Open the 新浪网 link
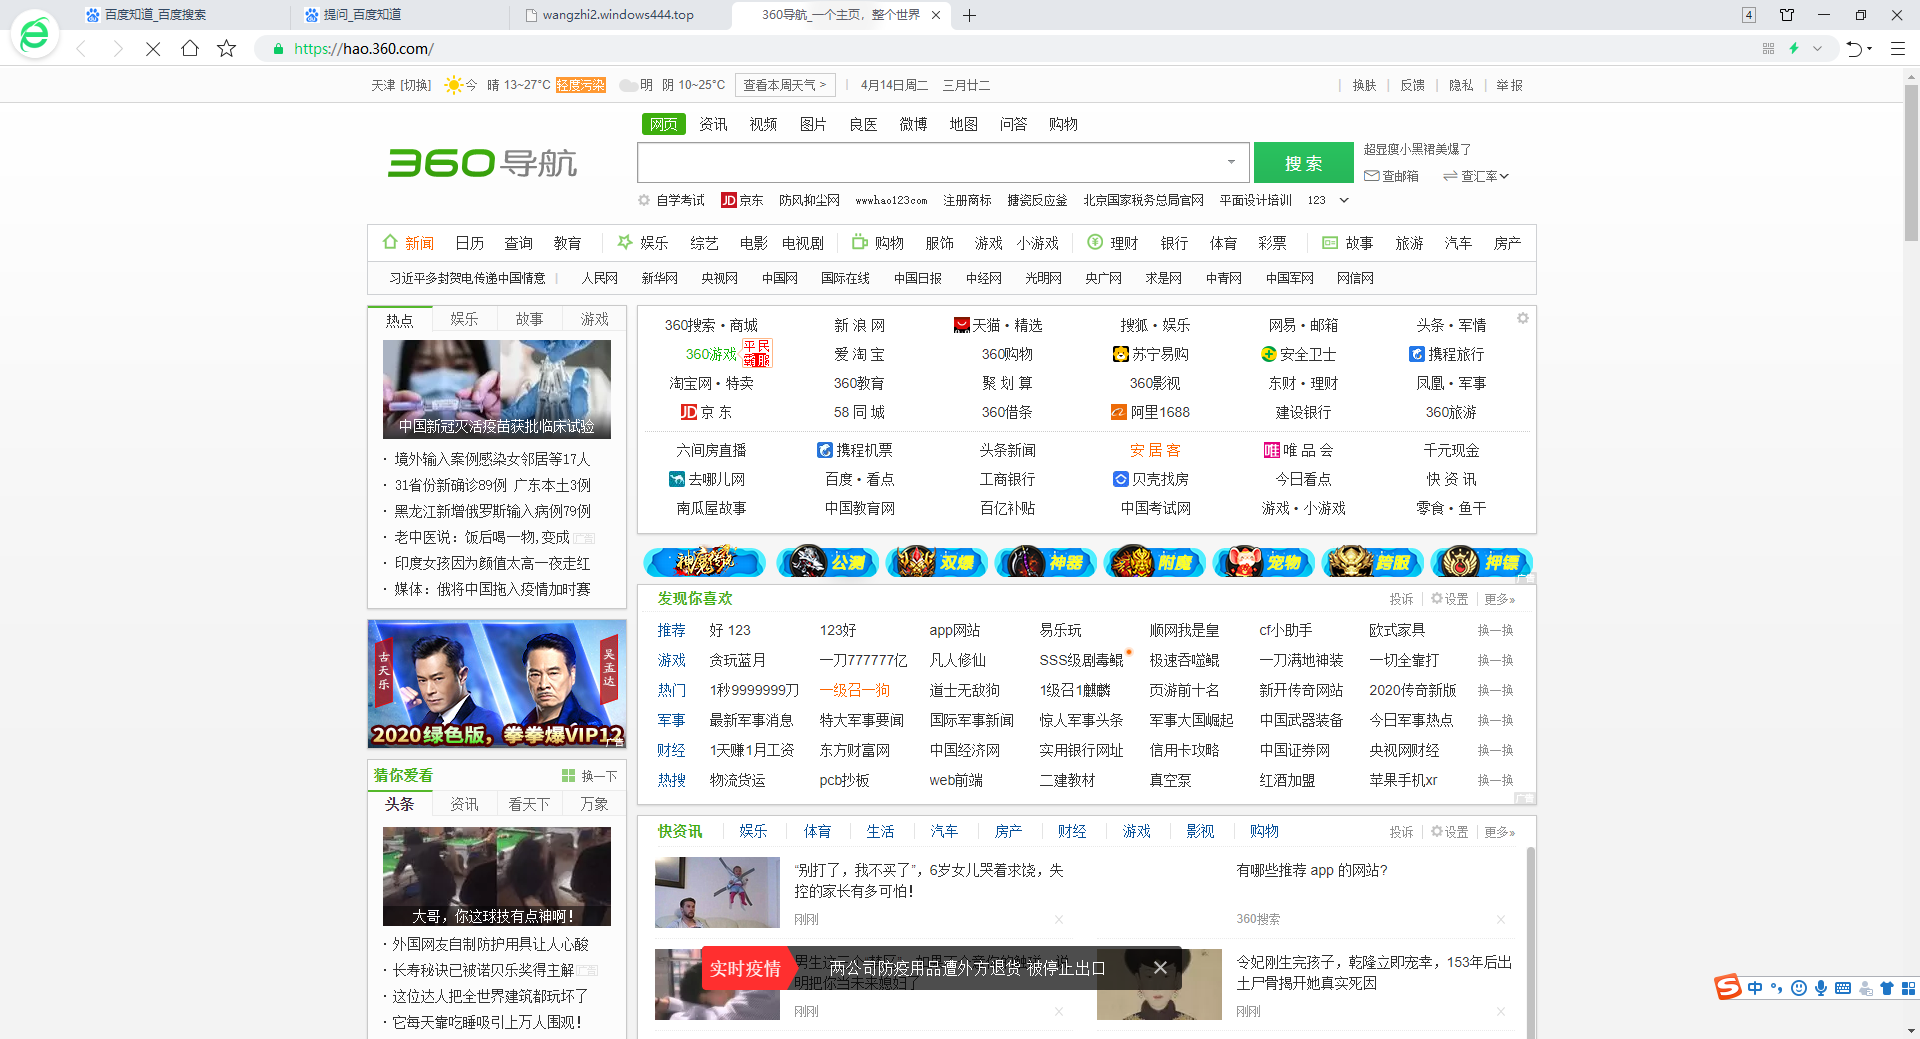The image size is (1920, 1039). point(859,325)
